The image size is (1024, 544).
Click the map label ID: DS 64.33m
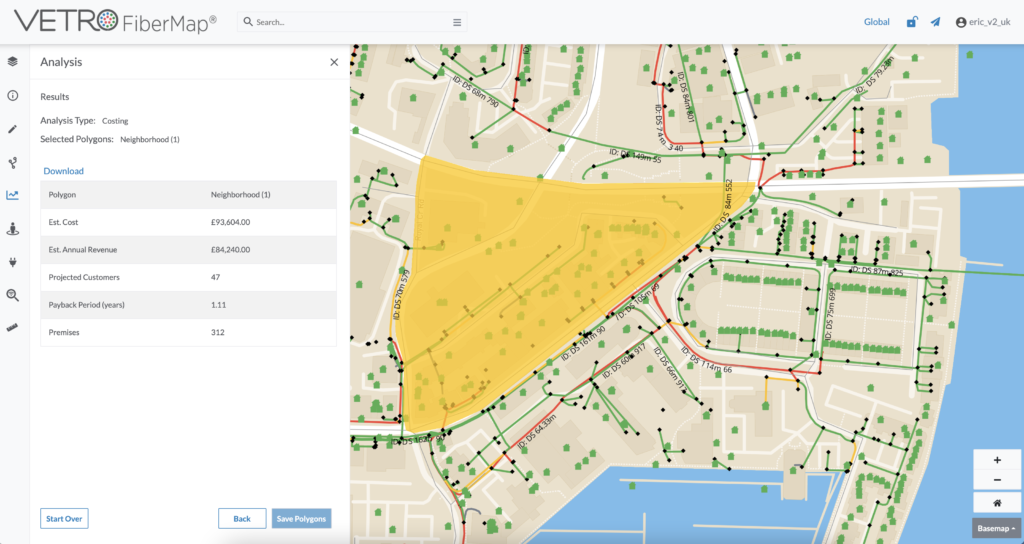[537, 431]
